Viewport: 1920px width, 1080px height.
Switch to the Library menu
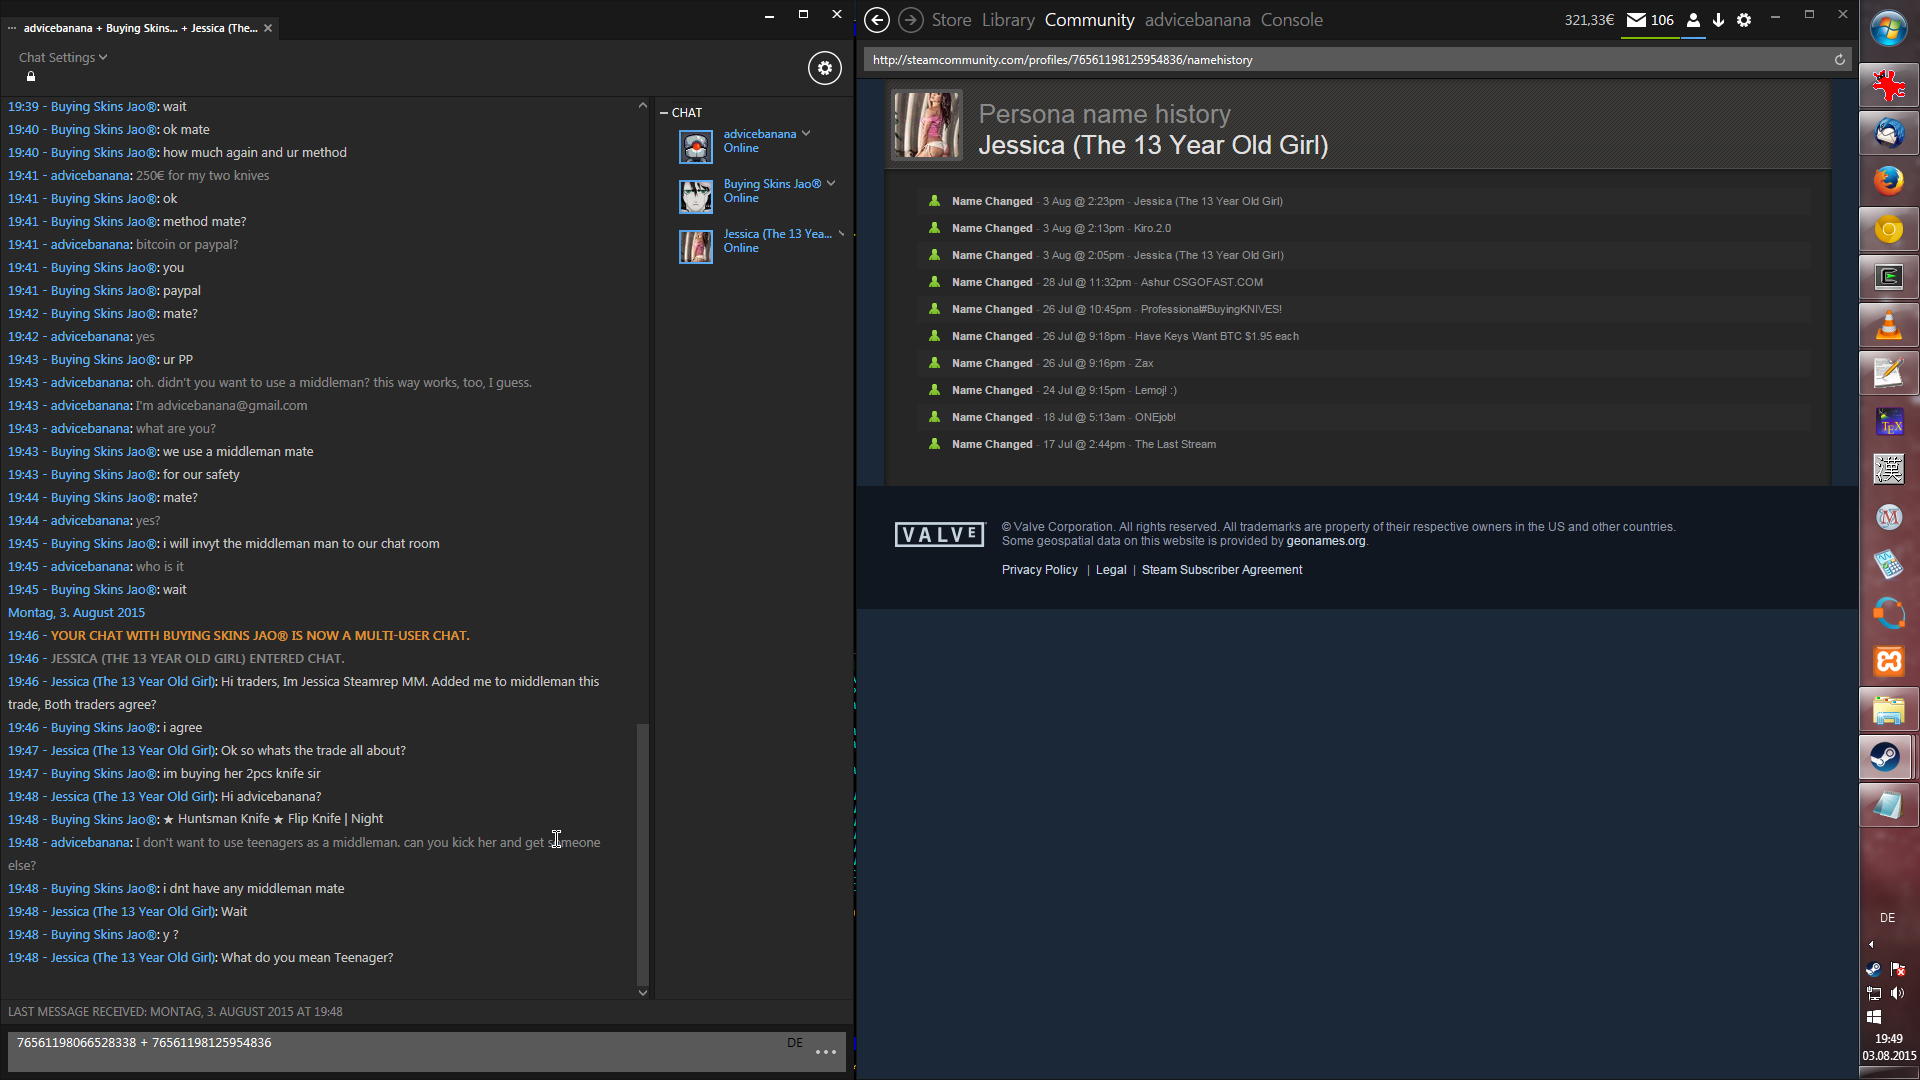pos(1007,20)
